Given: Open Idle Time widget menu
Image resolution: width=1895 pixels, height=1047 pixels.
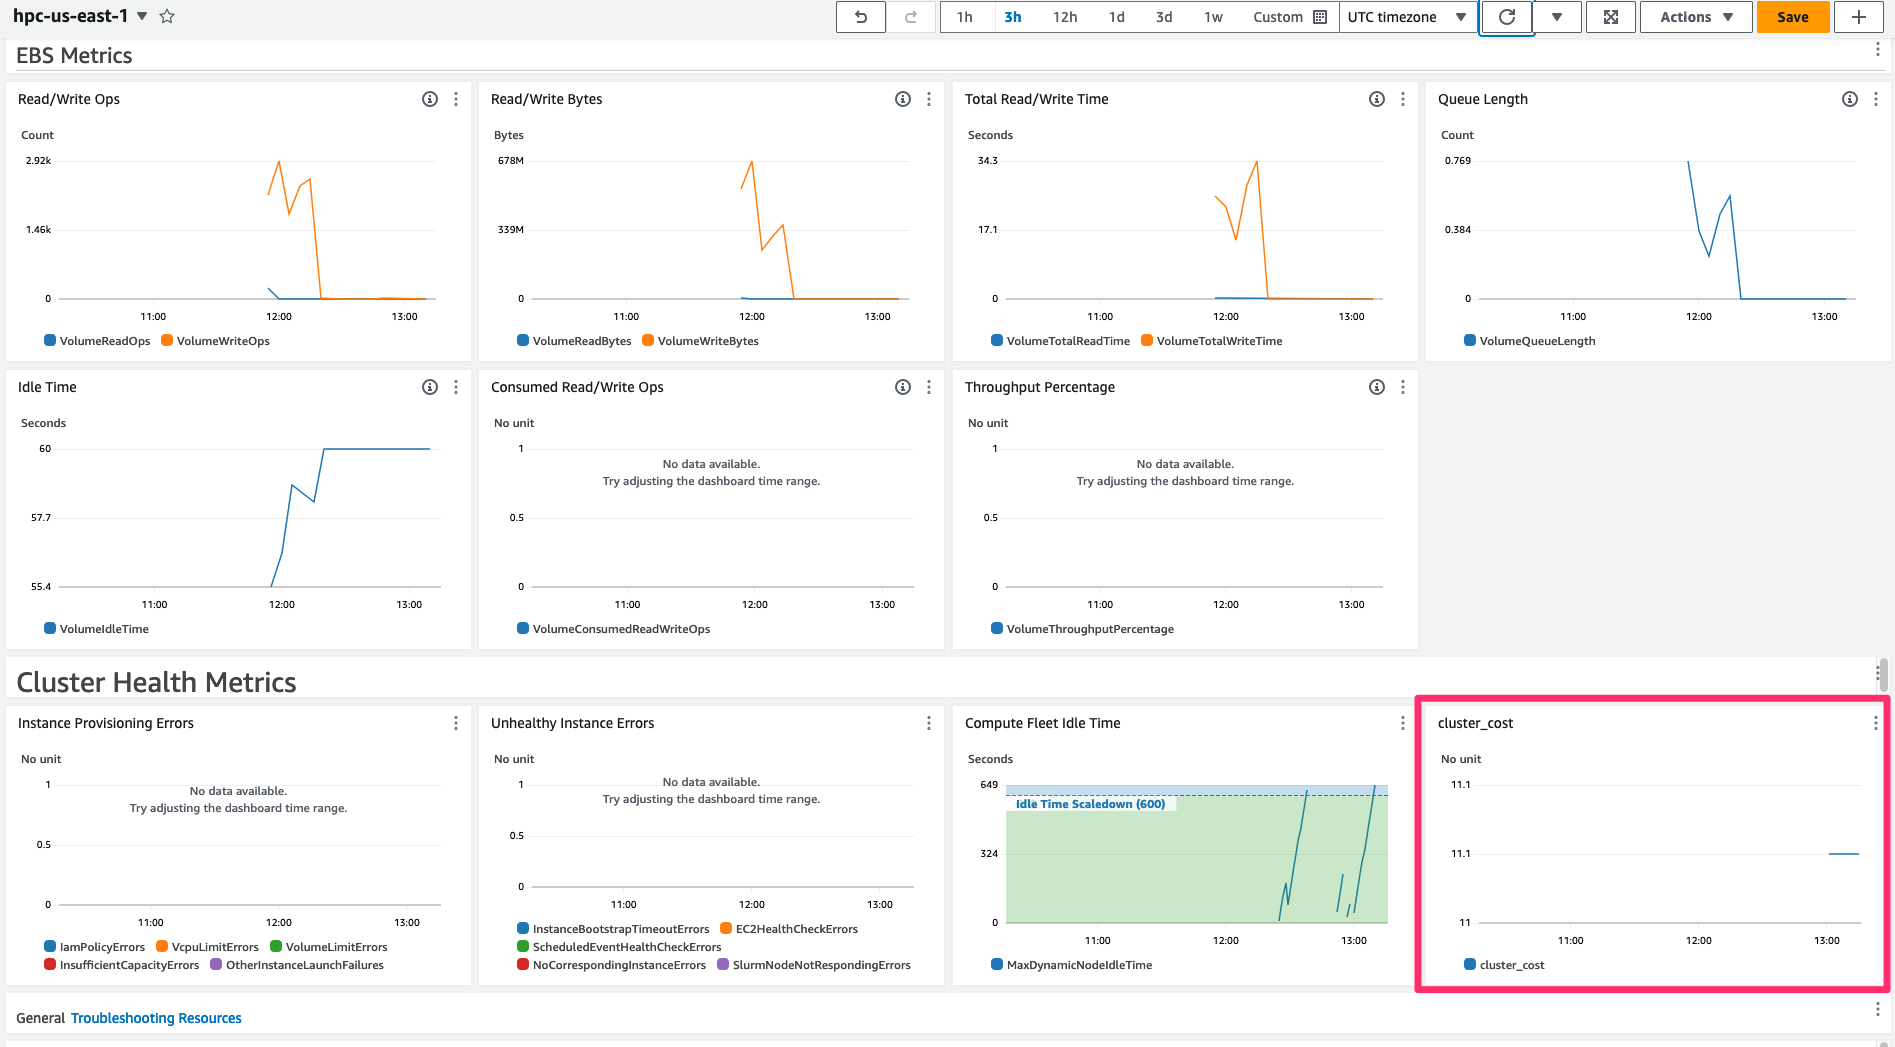Looking at the screenshot, I should [456, 387].
